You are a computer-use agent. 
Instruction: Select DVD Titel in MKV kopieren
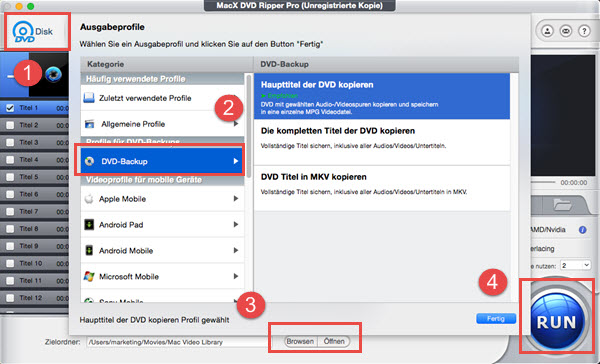click(x=382, y=188)
